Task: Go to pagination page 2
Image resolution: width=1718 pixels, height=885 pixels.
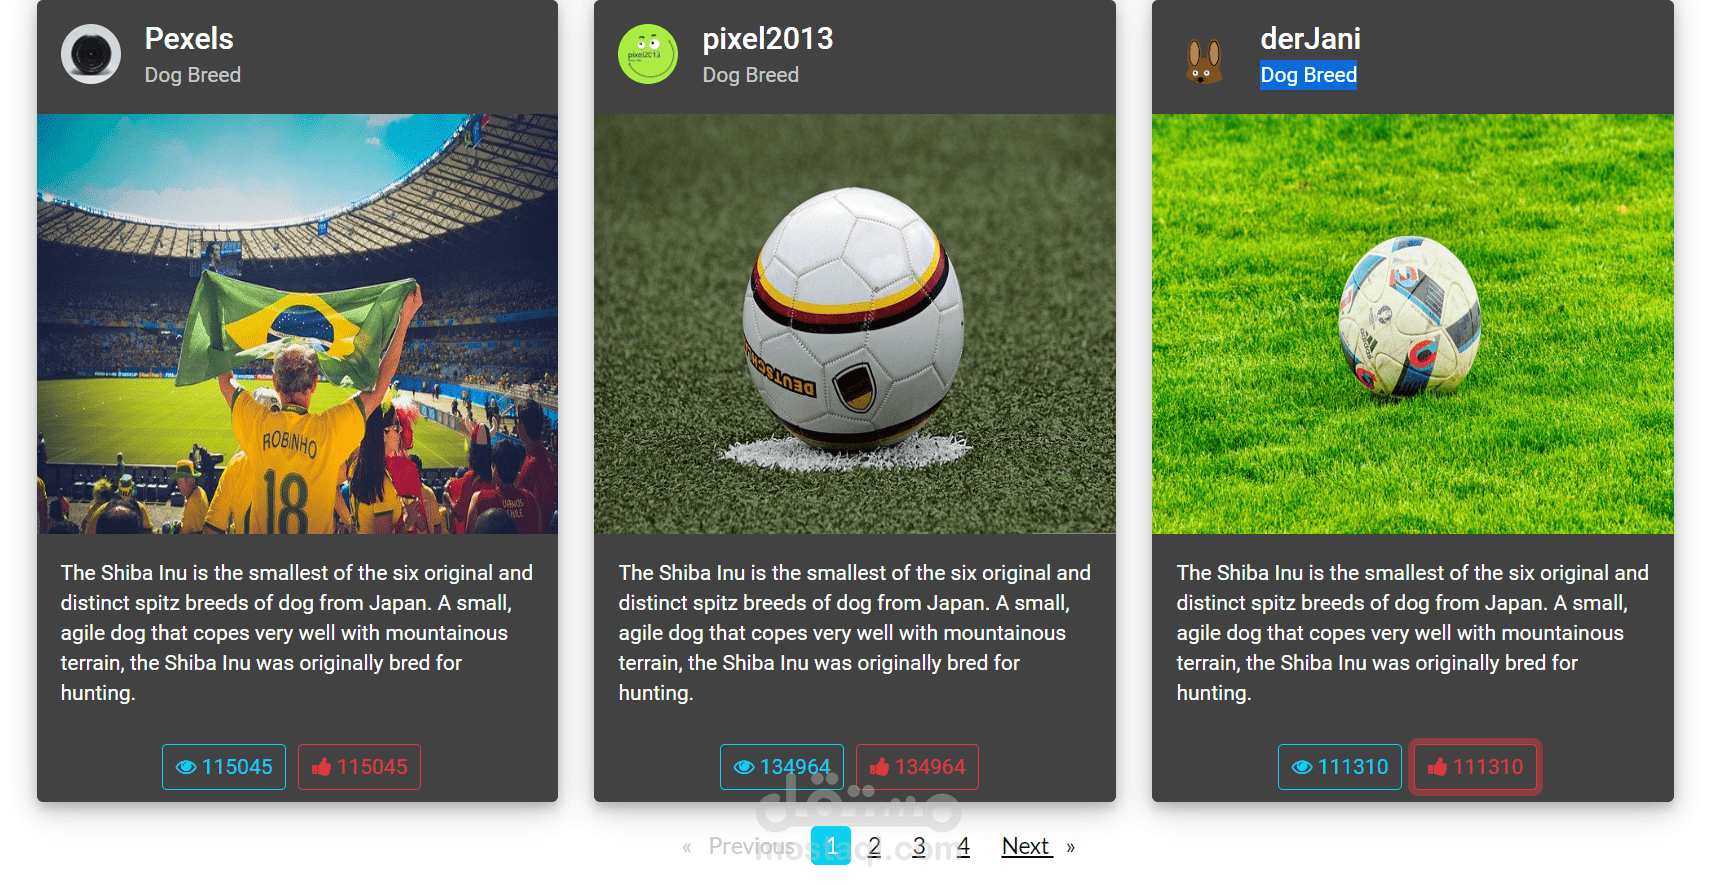Action: point(875,846)
